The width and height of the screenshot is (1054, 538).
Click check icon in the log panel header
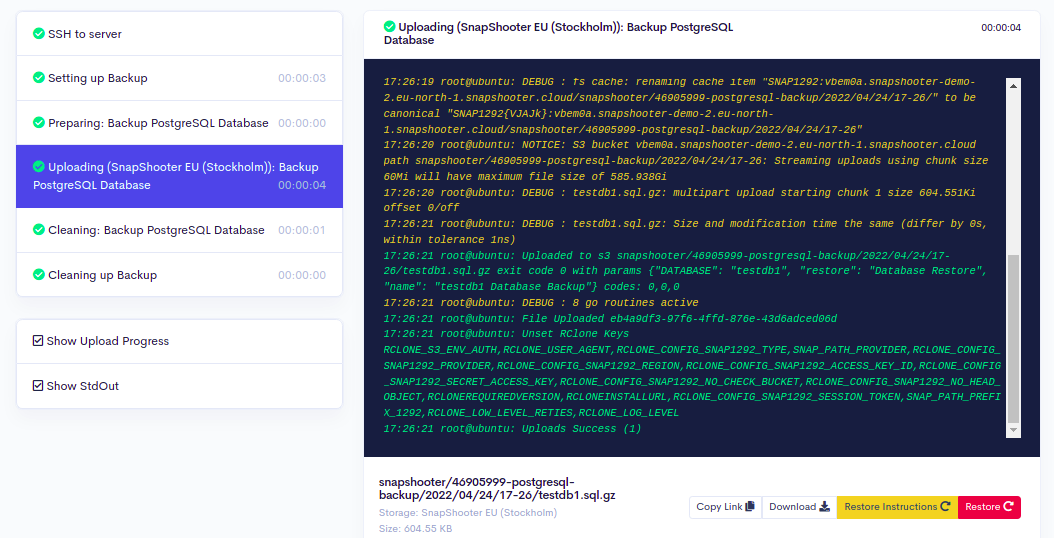coord(389,26)
